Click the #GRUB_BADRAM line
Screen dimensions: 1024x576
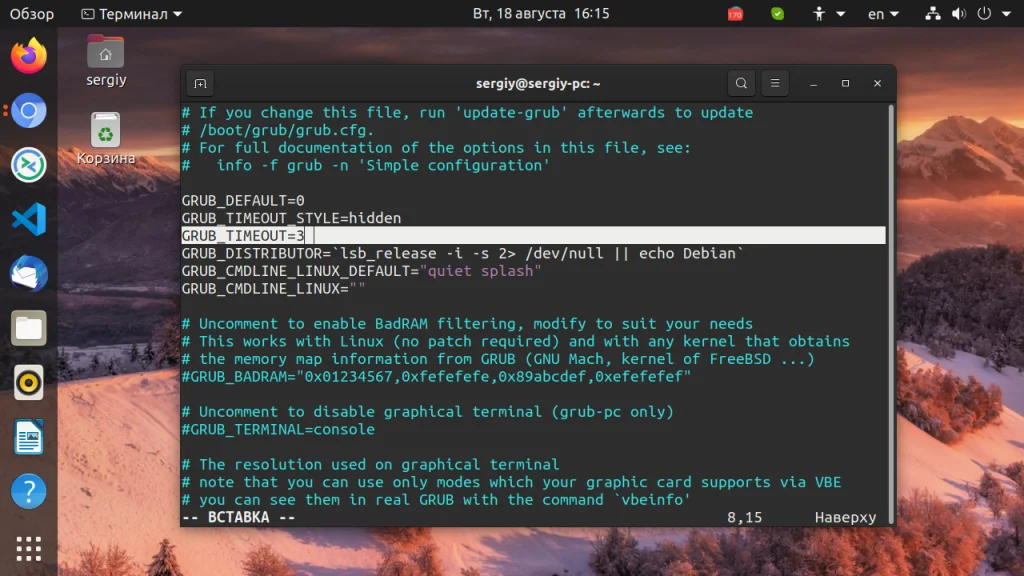[x=436, y=377]
